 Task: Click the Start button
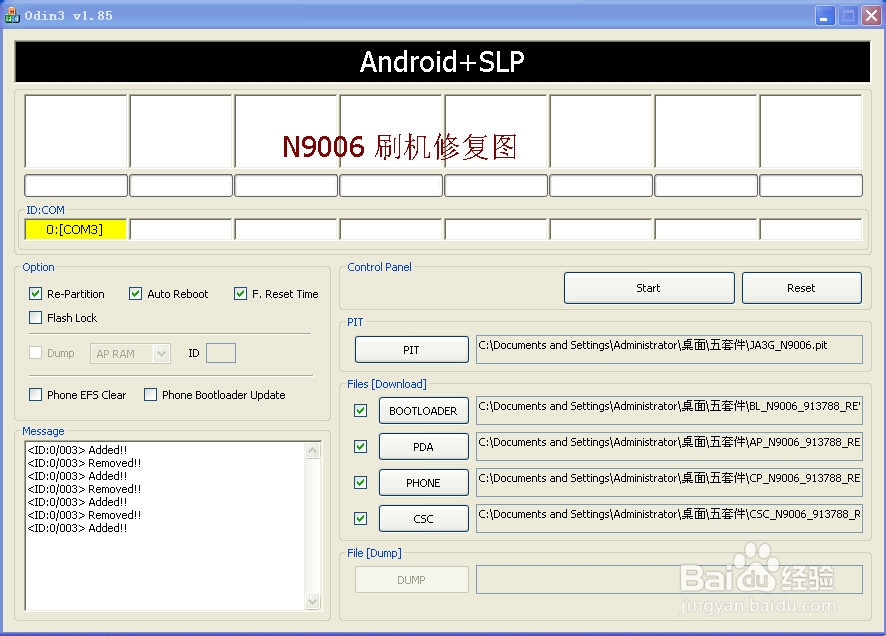point(649,288)
